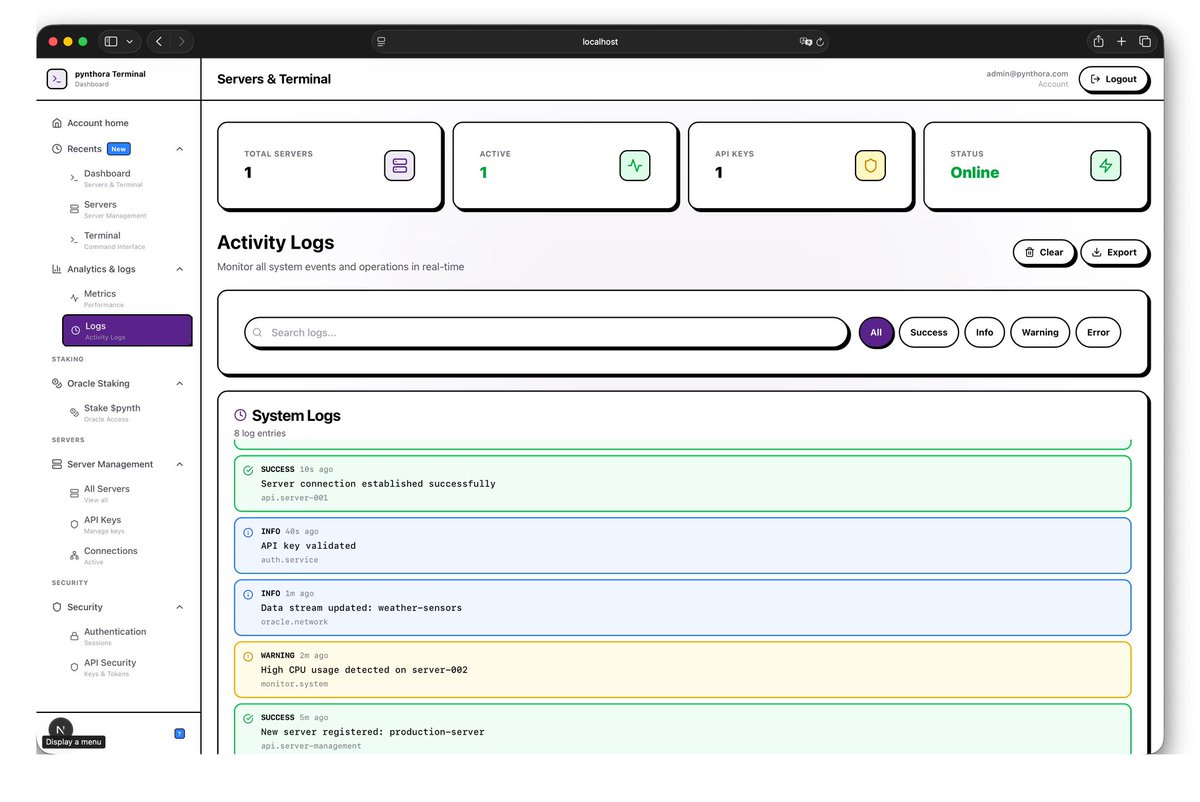Collapse the Analytics & logs section

point(180,269)
